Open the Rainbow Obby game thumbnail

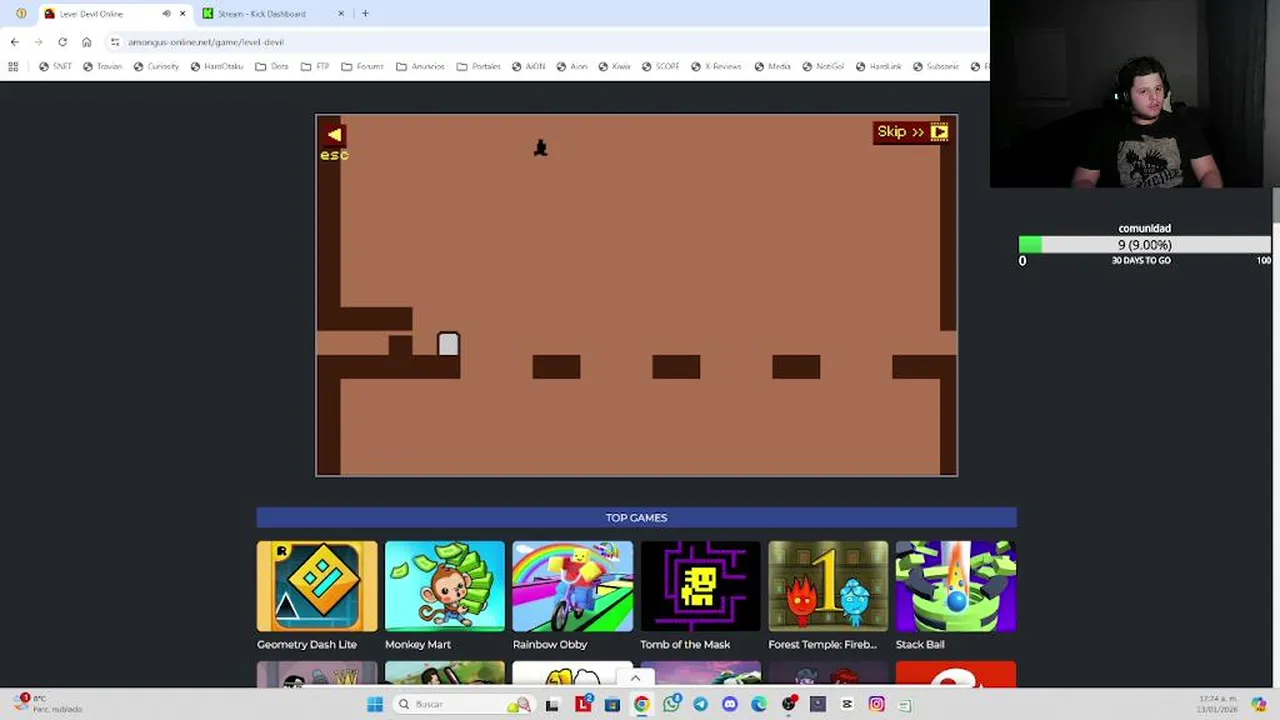coord(573,586)
